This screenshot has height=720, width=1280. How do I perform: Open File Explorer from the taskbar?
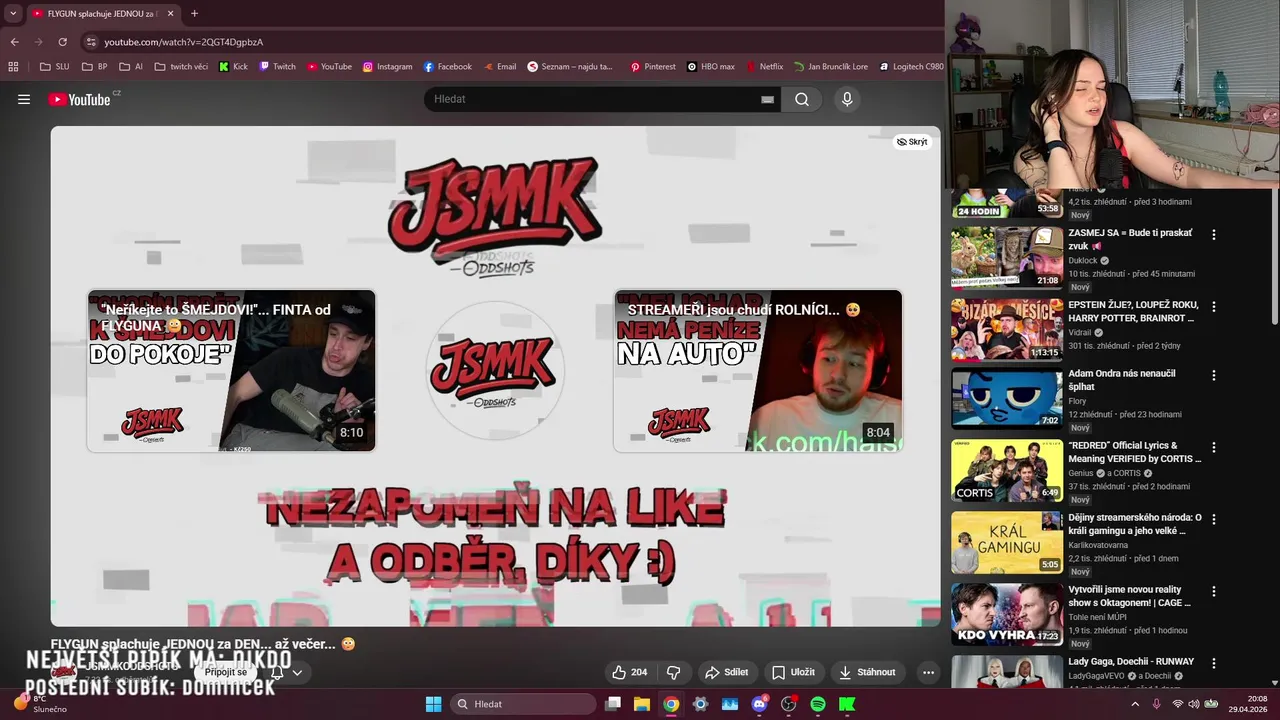point(642,704)
